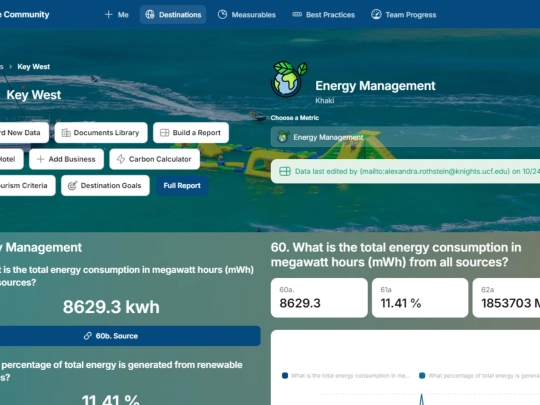The width and height of the screenshot is (540, 405).
Task: Open the Documents Library
Action: [101, 133]
